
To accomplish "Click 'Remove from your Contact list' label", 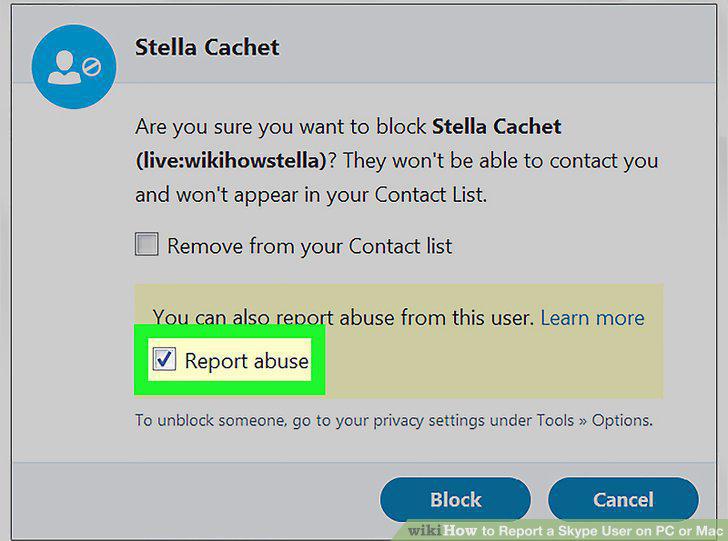I will pyautogui.click(x=309, y=246).
